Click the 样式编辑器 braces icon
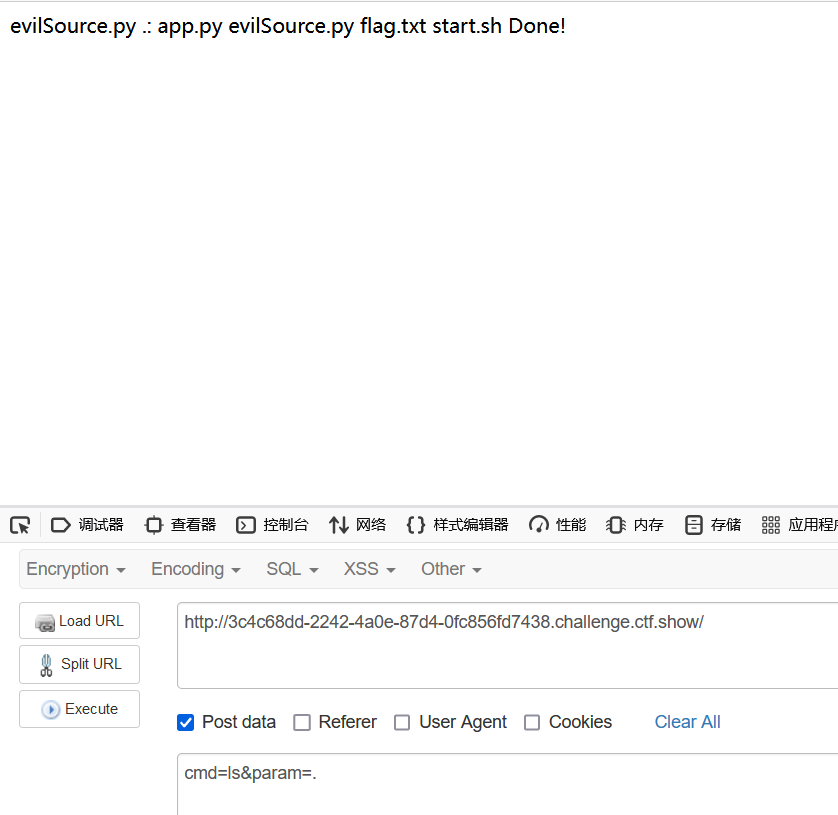 (416, 525)
